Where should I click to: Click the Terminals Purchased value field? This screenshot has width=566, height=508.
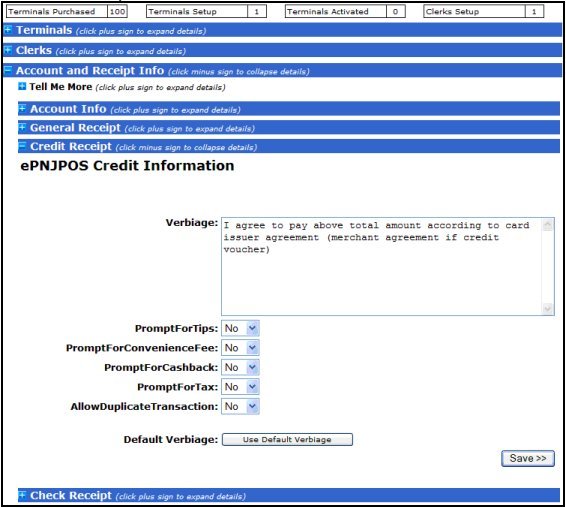pos(117,12)
